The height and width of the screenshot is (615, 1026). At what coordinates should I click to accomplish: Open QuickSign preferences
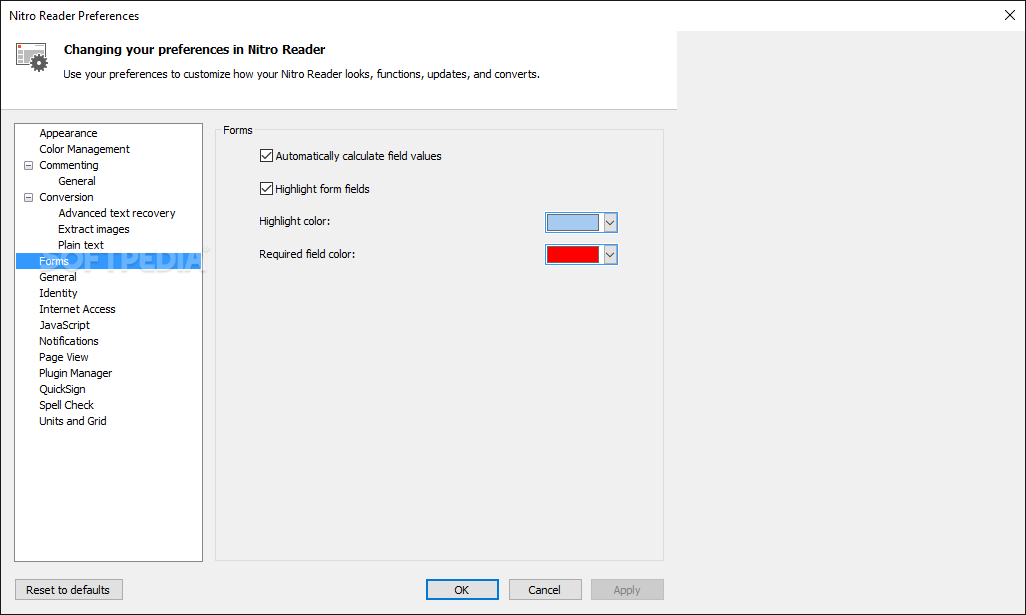point(62,389)
